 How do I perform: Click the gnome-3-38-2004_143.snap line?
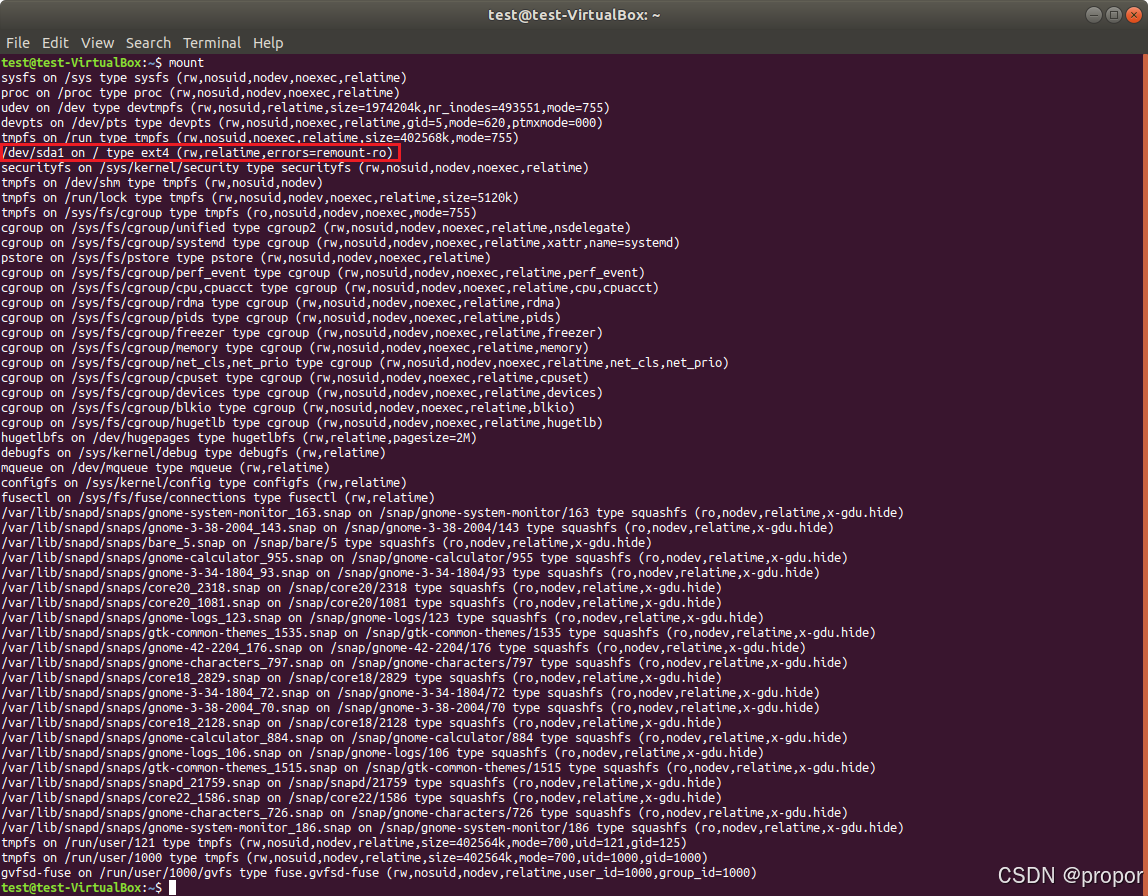(x=417, y=528)
